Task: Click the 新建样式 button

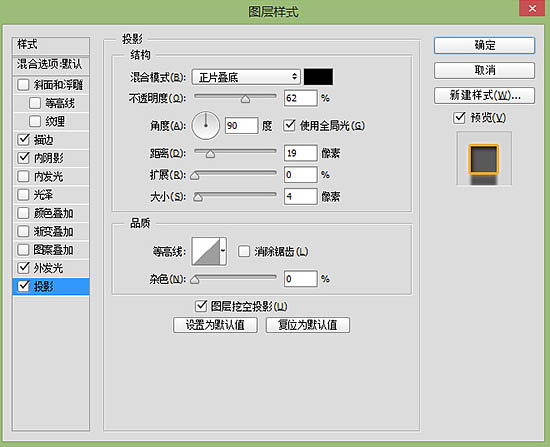Action: point(484,95)
